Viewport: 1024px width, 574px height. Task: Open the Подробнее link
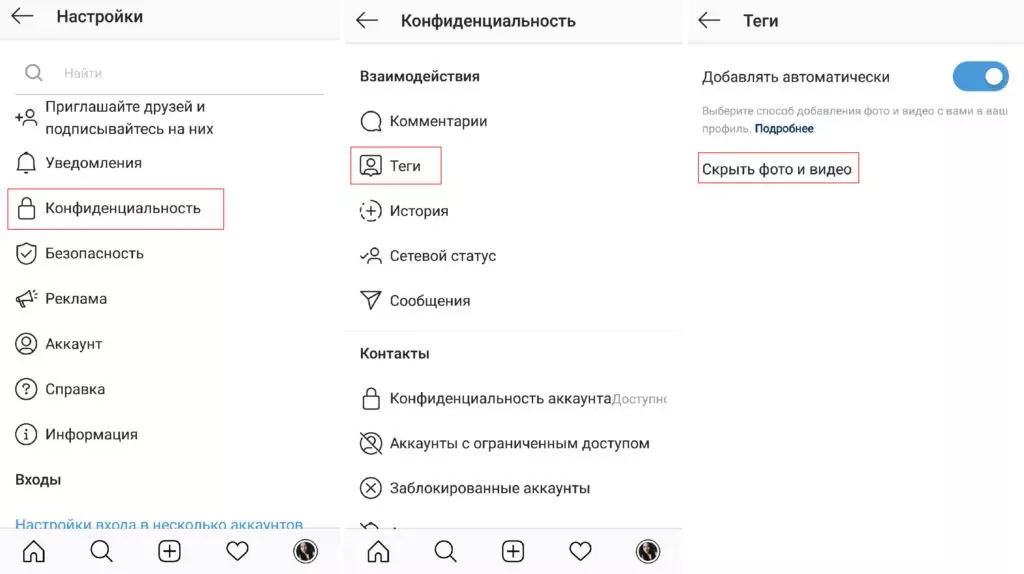[784, 129]
